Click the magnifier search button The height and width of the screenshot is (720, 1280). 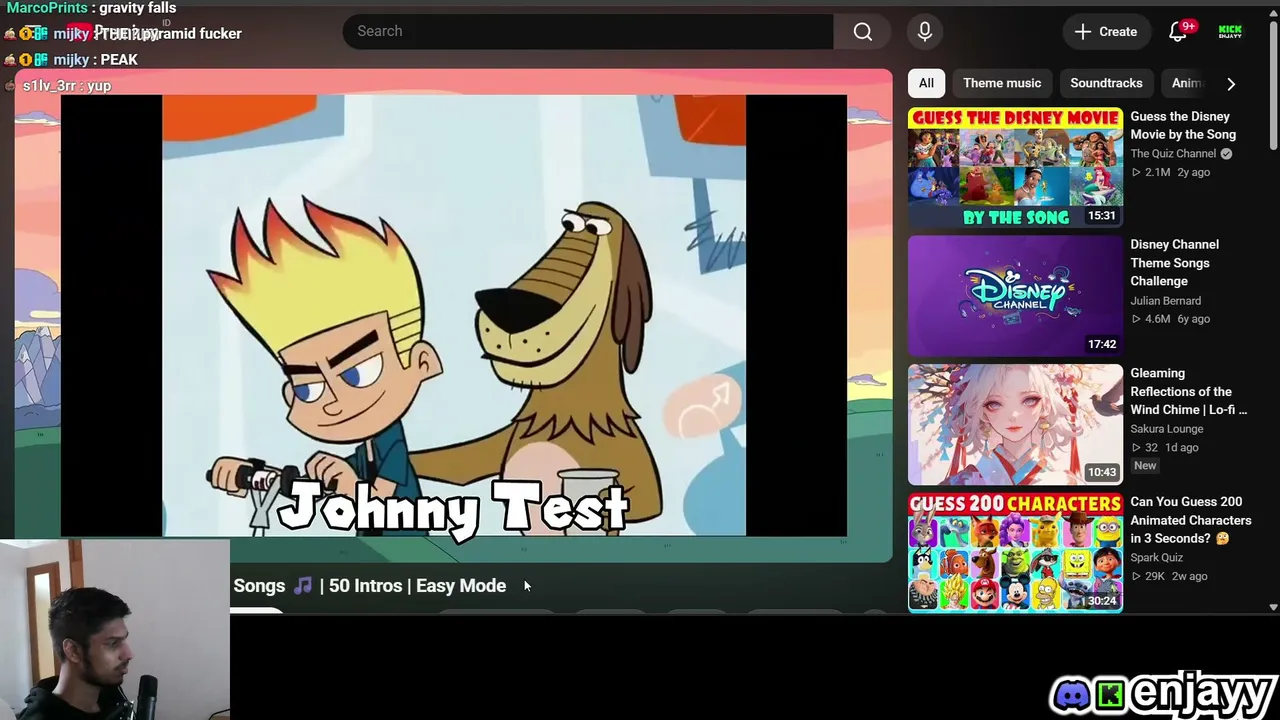point(863,32)
